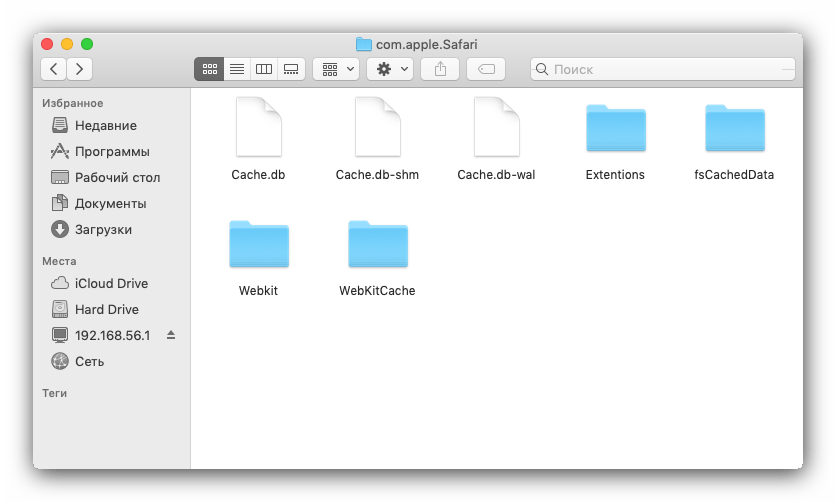Go back to previous folder
The image size is (836, 502).
(x=54, y=69)
